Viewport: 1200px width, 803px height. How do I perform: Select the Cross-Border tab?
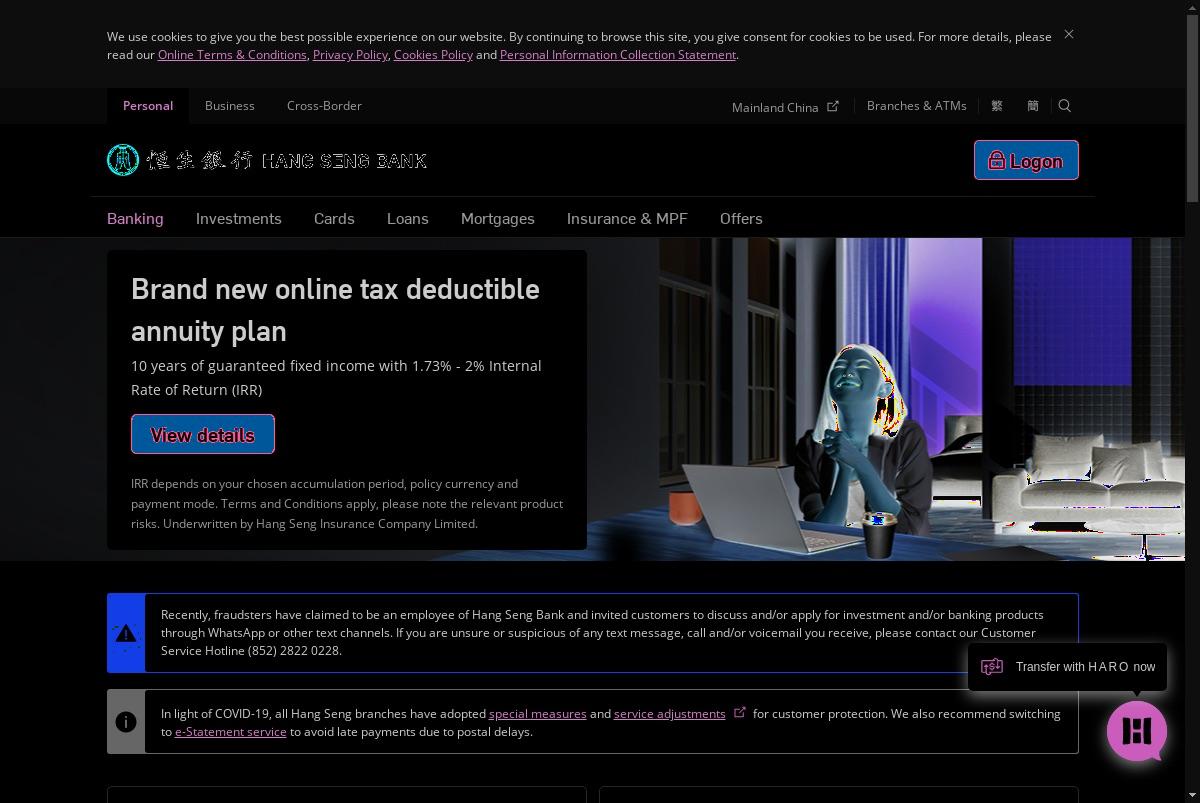click(324, 106)
